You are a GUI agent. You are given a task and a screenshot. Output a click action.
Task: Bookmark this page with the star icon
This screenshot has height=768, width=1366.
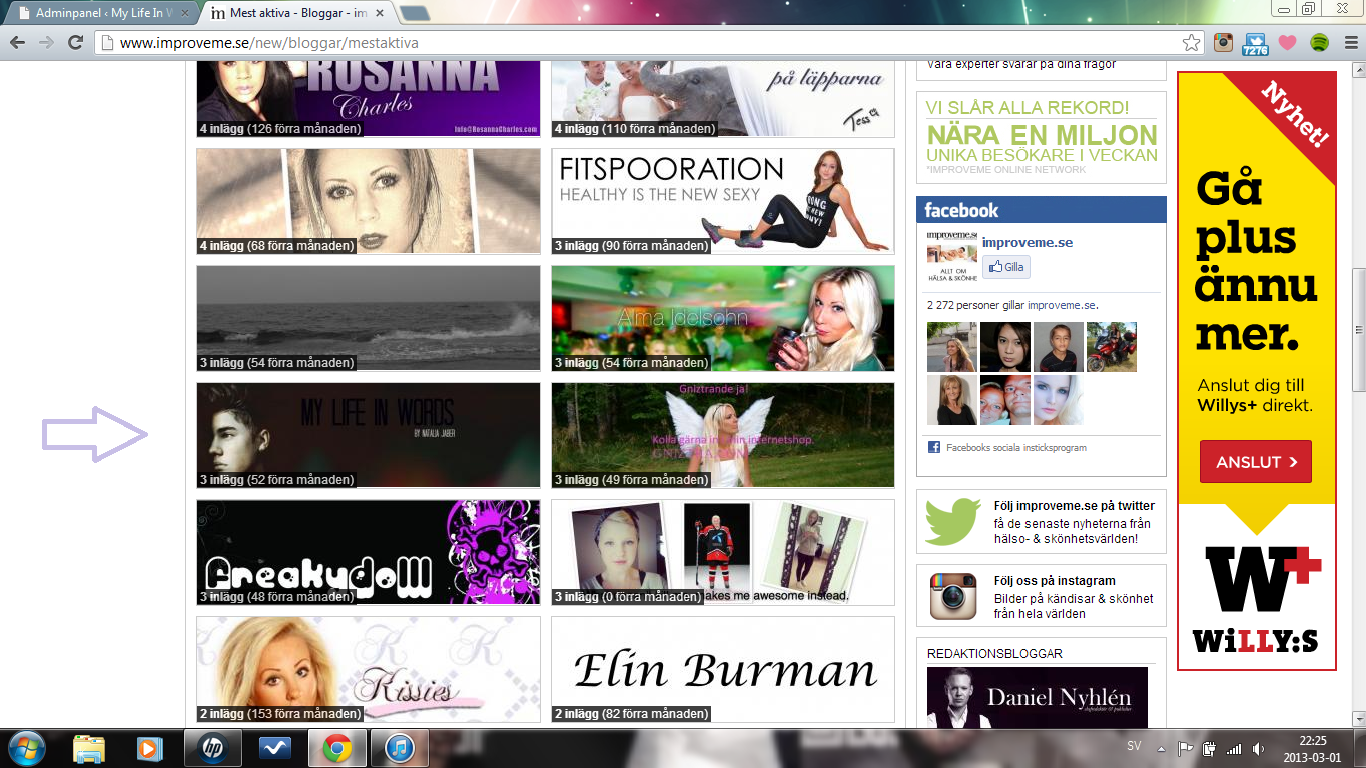pyautogui.click(x=1191, y=43)
